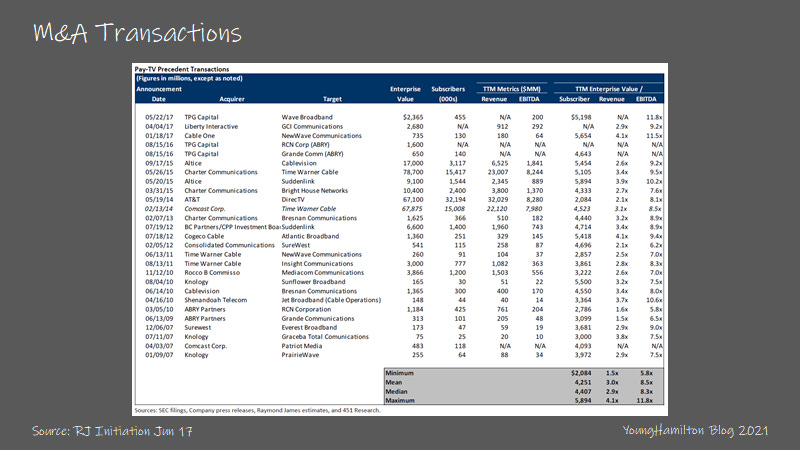This screenshot has height=450, width=800.
Task: Select the 'Target' column header
Action: (x=332, y=99)
